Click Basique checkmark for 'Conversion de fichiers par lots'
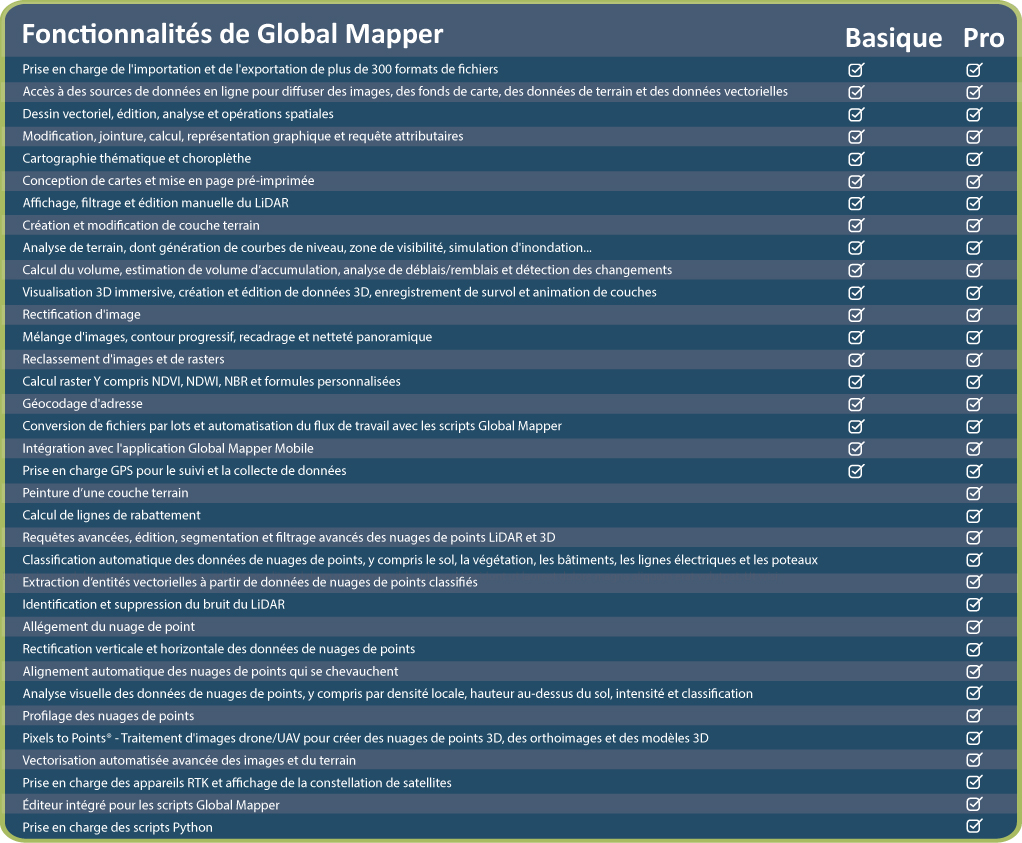 click(x=856, y=426)
